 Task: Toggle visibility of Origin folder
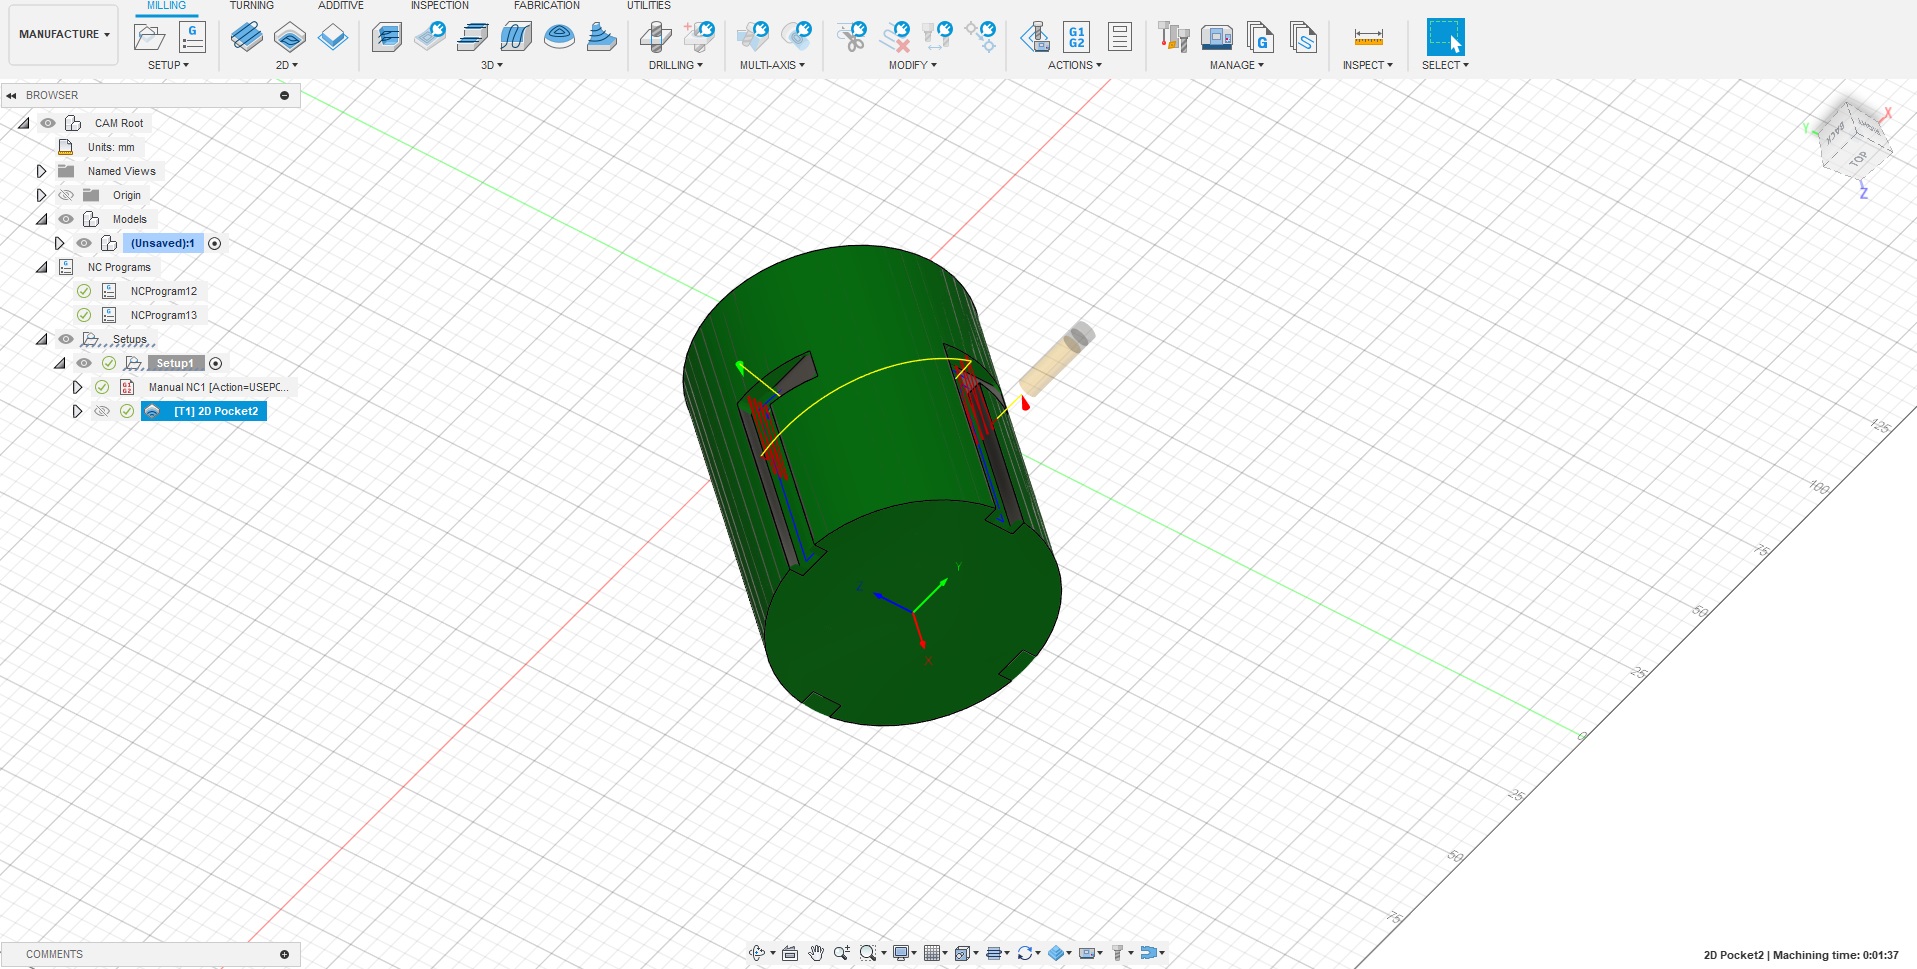(66, 195)
